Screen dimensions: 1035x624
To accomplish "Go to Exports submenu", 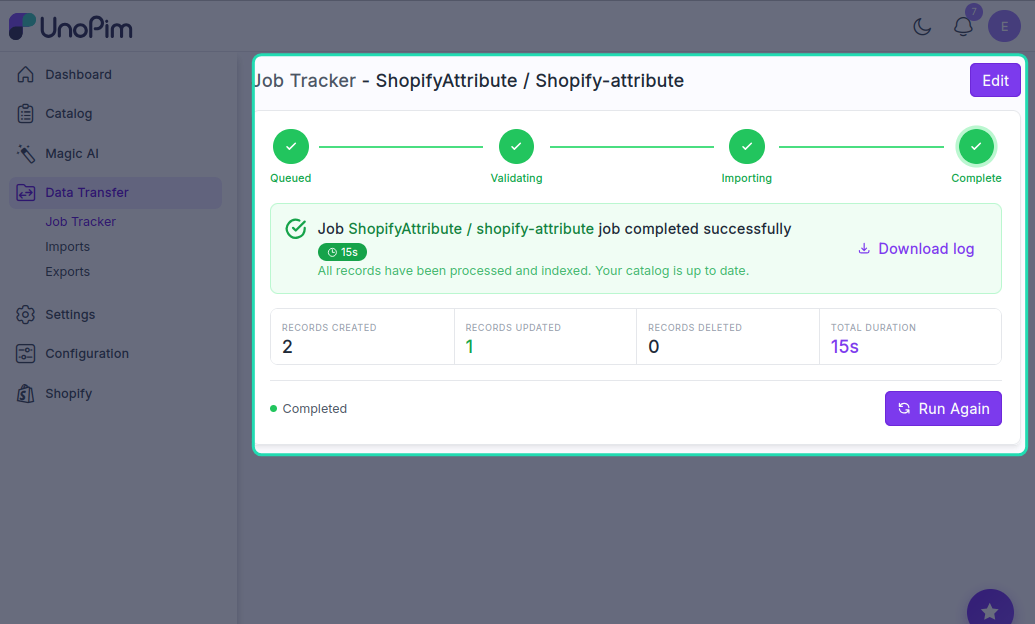I will coord(67,272).
